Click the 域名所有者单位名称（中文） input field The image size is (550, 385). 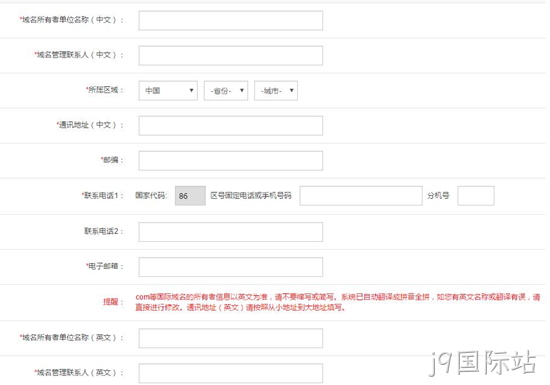[230, 20]
